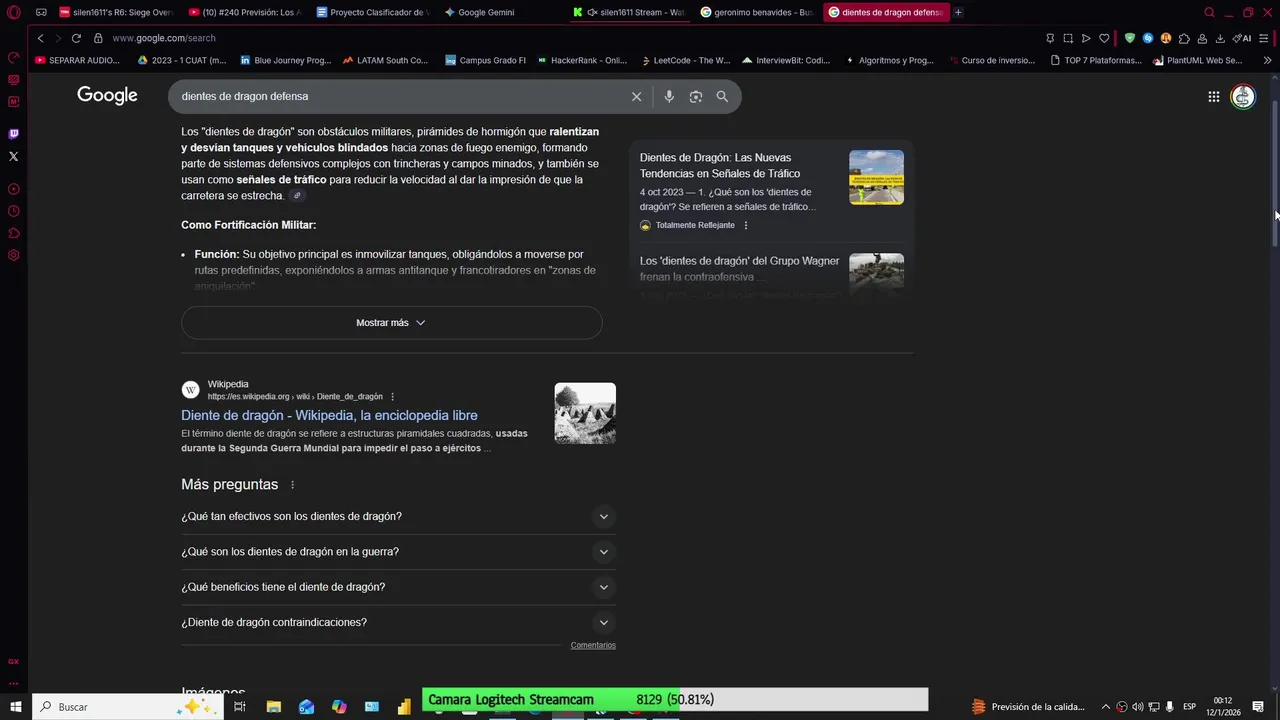Open the Google apps grid
The width and height of the screenshot is (1280, 720).
[1213, 97]
